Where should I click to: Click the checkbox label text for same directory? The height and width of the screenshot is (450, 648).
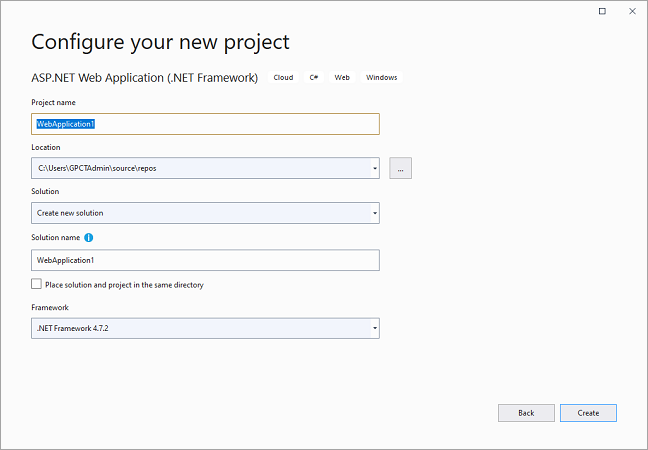[124, 285]
